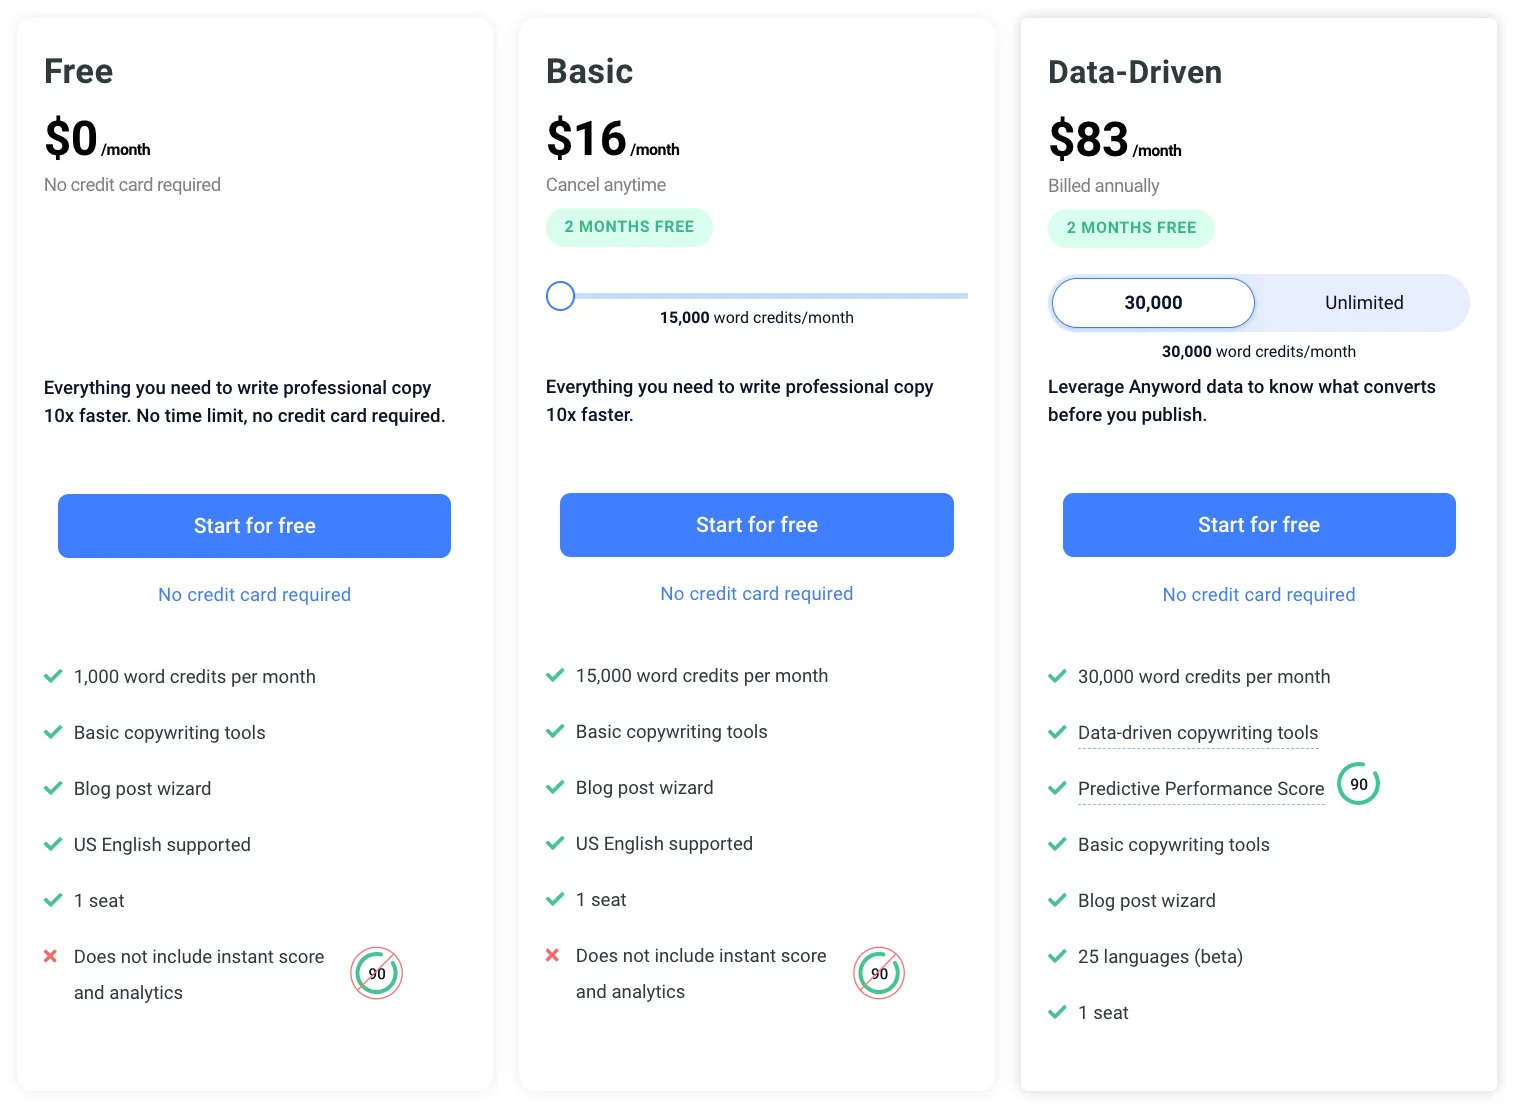The height and width of the screenshot is (1119, 1515).
Task: Start for free on Data-Driven plan
Action: [x=1258, y=525]
